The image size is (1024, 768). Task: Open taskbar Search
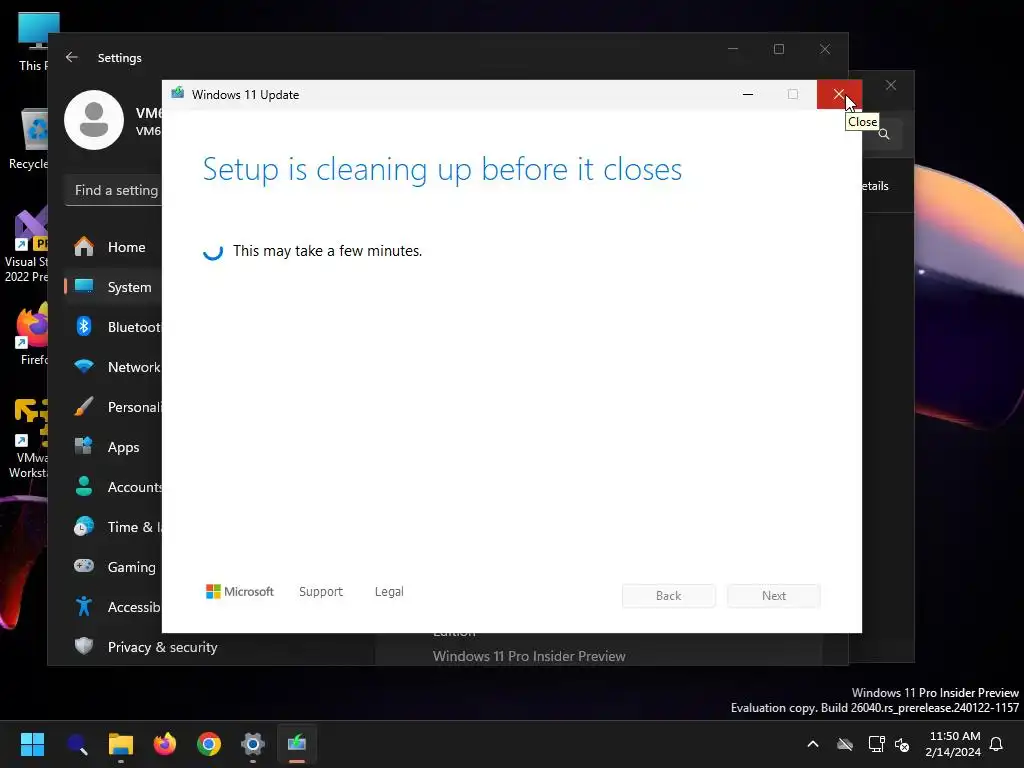point(77,744)
